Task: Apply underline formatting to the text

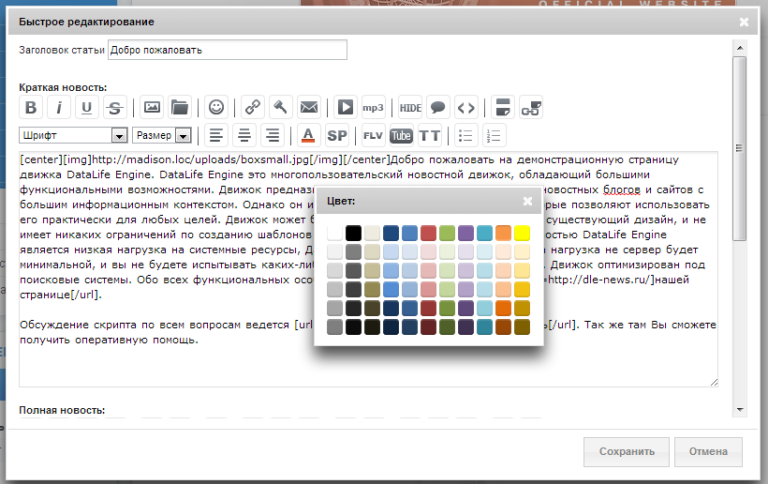Action: 87,107
